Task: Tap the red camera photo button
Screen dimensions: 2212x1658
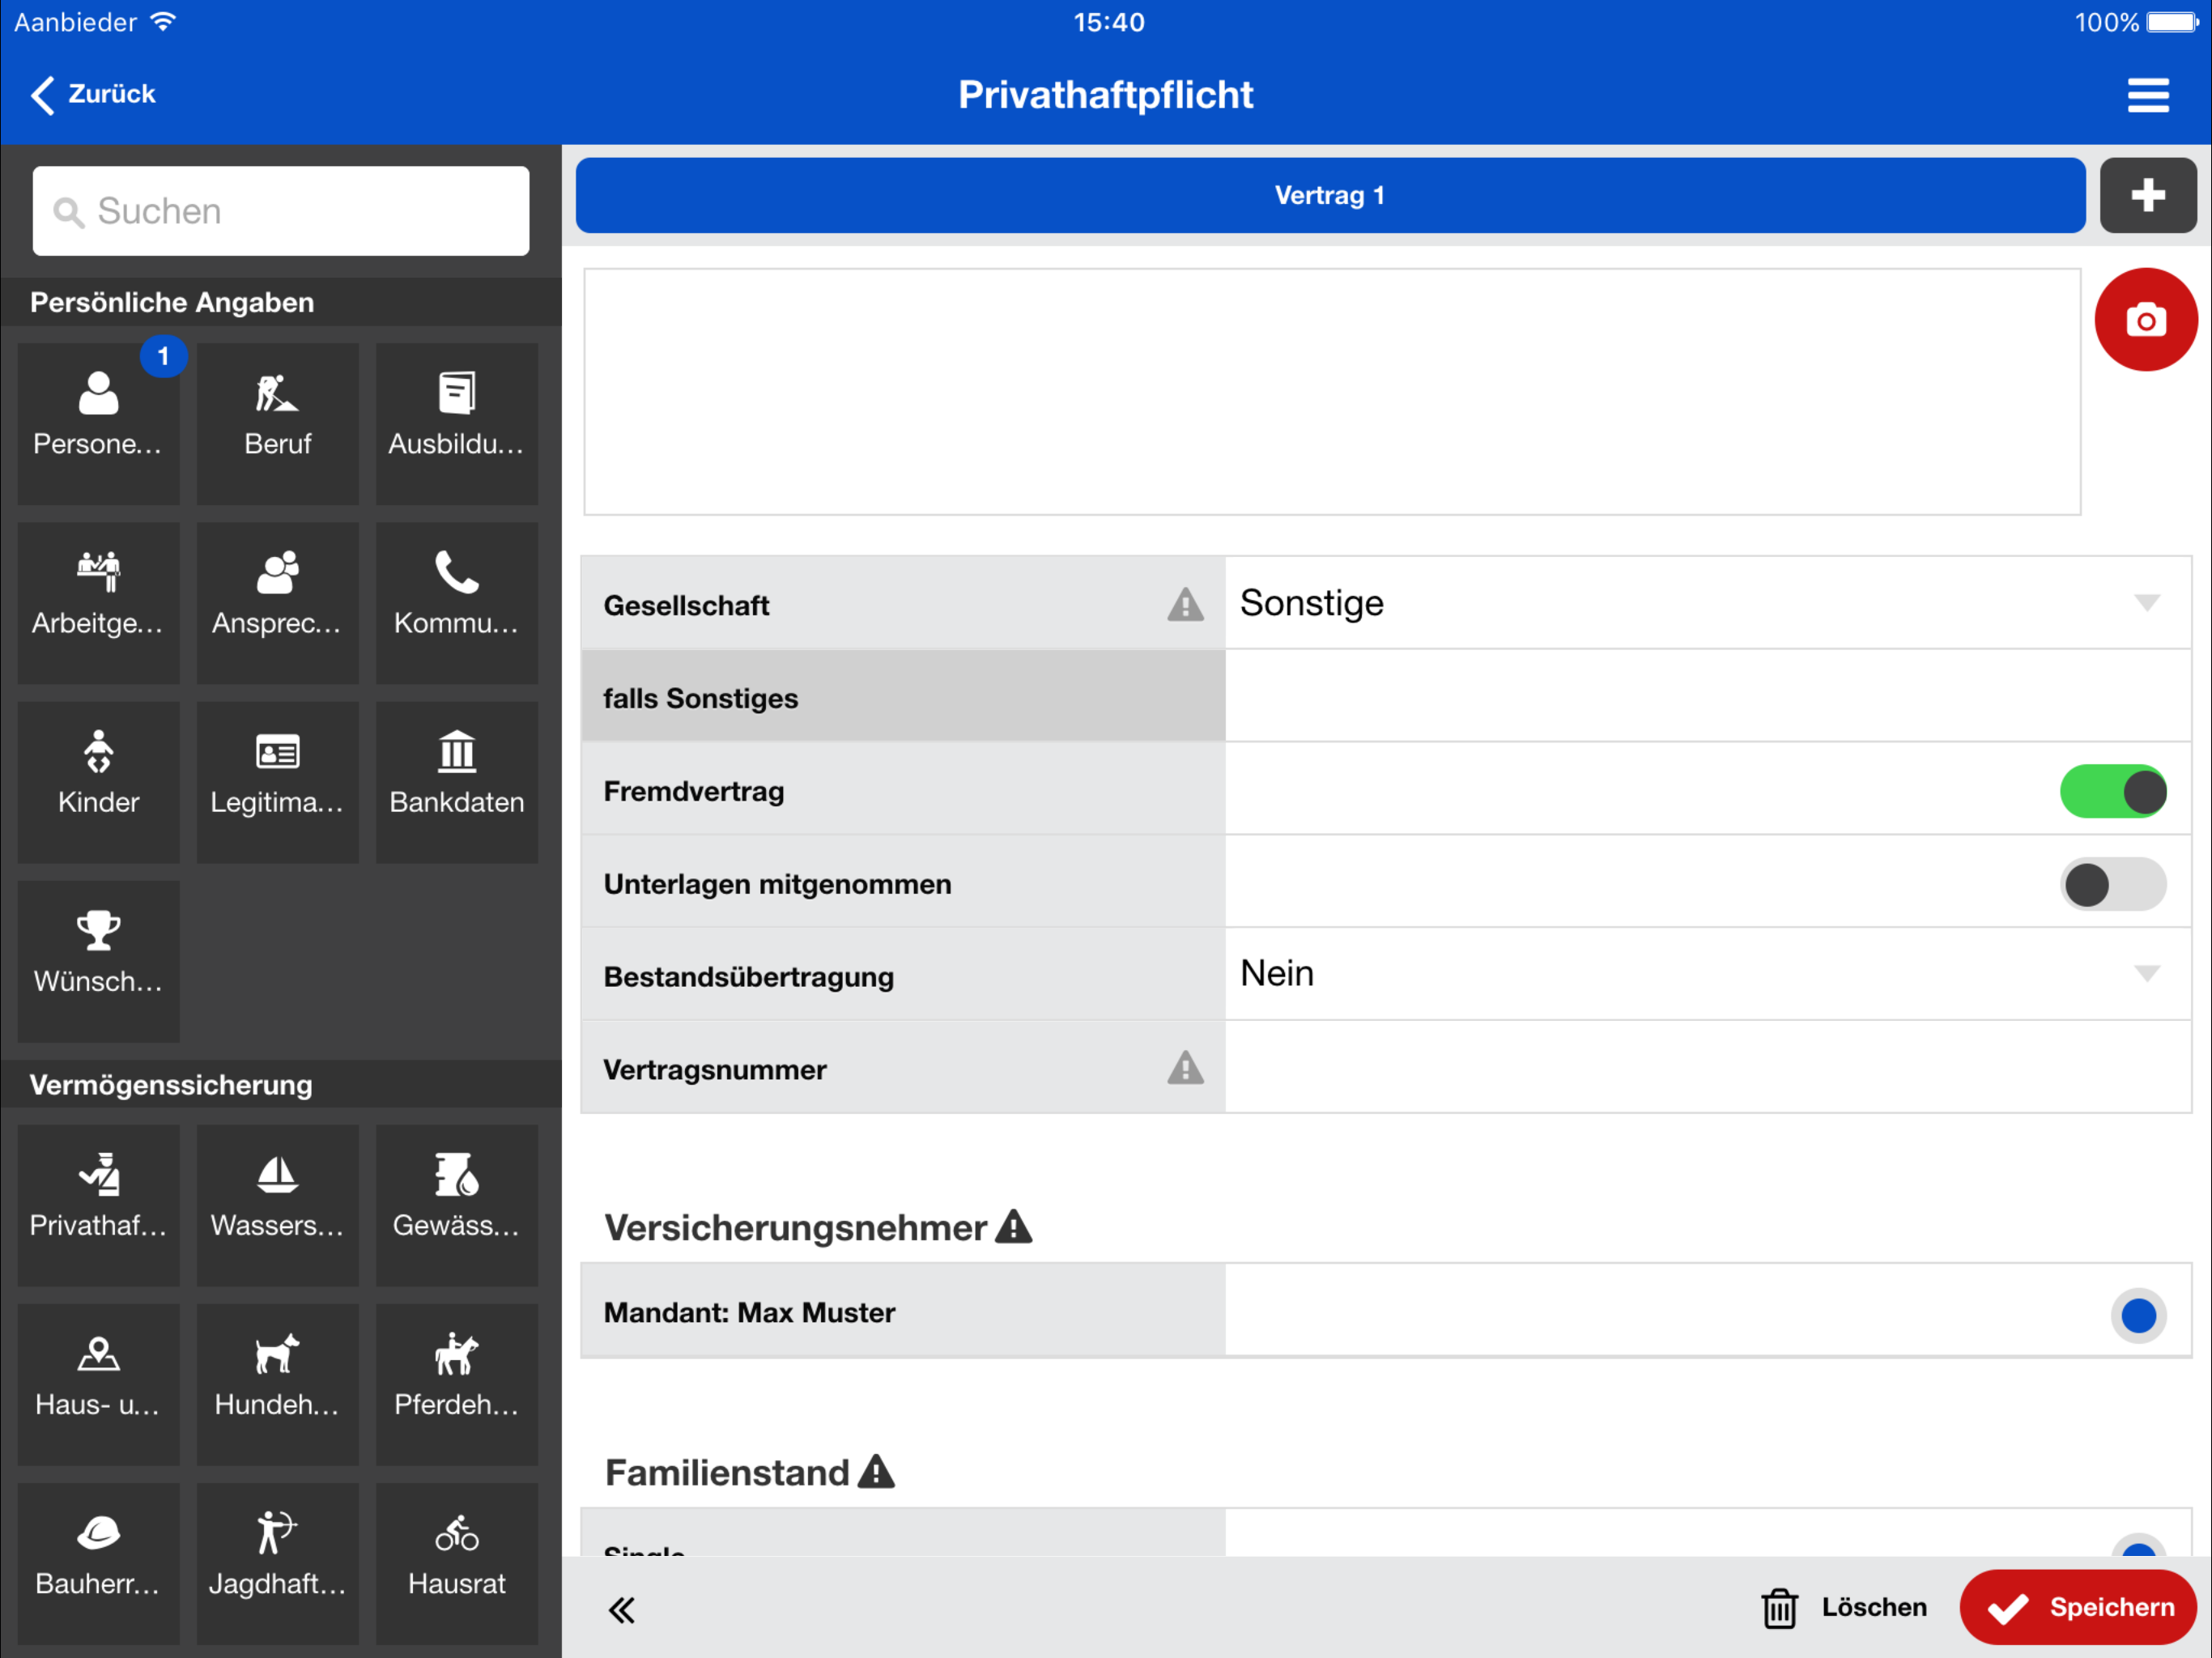Action: (x=2145, y=320)
